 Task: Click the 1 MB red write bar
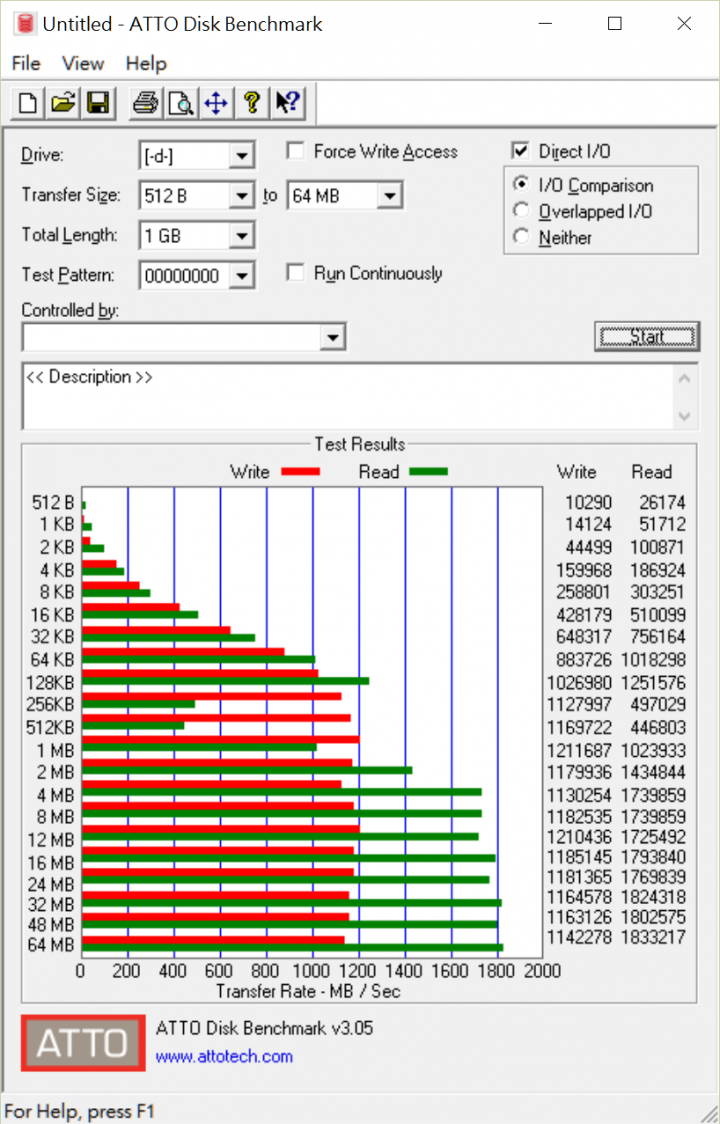(221, 740)
